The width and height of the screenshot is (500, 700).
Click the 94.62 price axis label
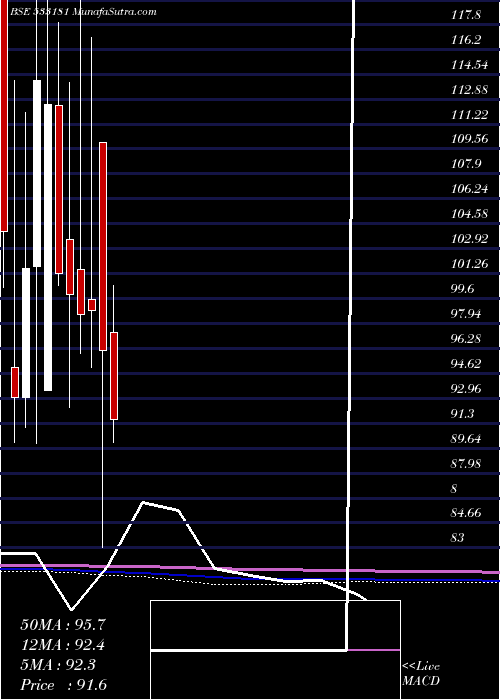(467, 364)
